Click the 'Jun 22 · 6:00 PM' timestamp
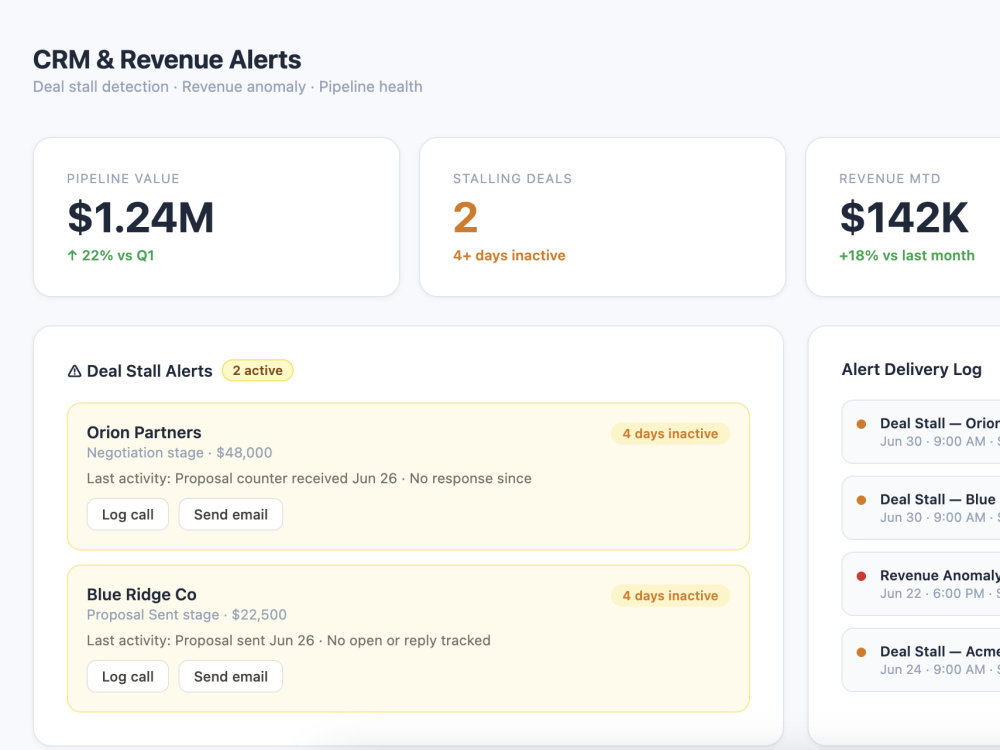 (932, 594)
